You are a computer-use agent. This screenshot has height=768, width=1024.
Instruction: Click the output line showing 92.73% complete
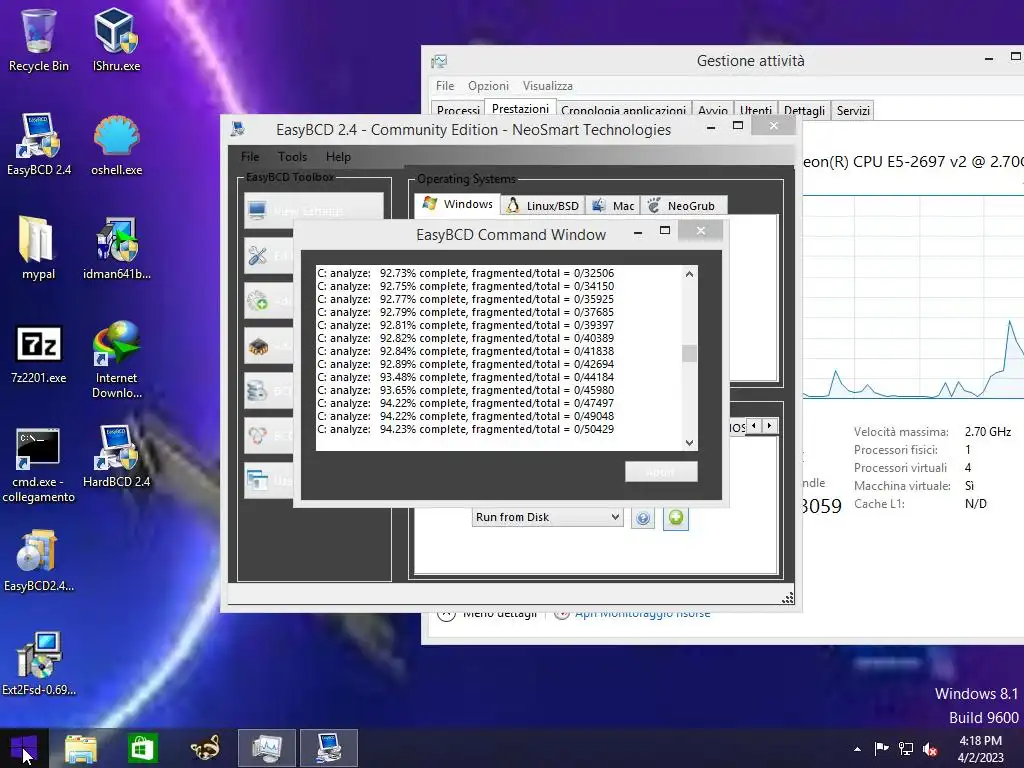tap(466, 273)
